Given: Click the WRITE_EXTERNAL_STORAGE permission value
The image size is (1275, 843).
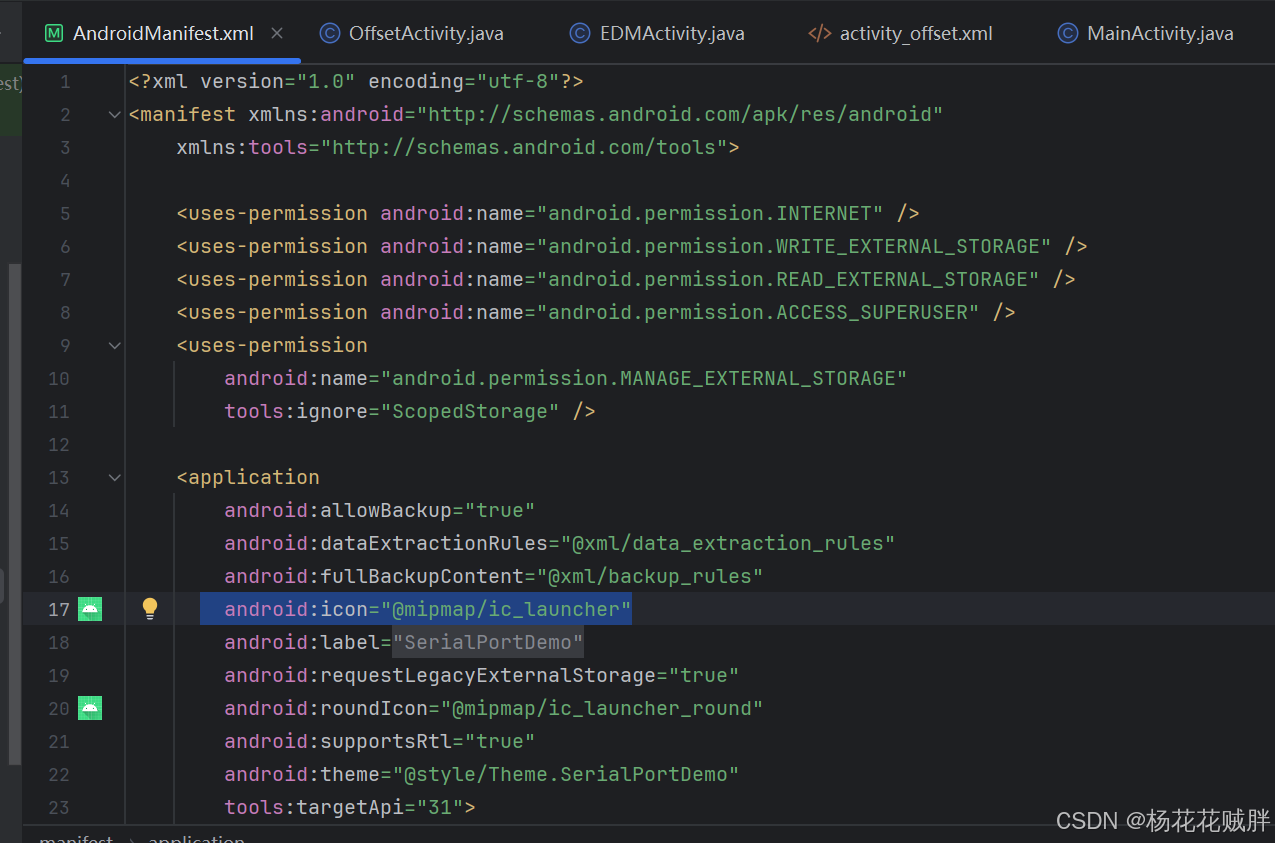Looking at the screenshot, I should click(x=794, y=246).
